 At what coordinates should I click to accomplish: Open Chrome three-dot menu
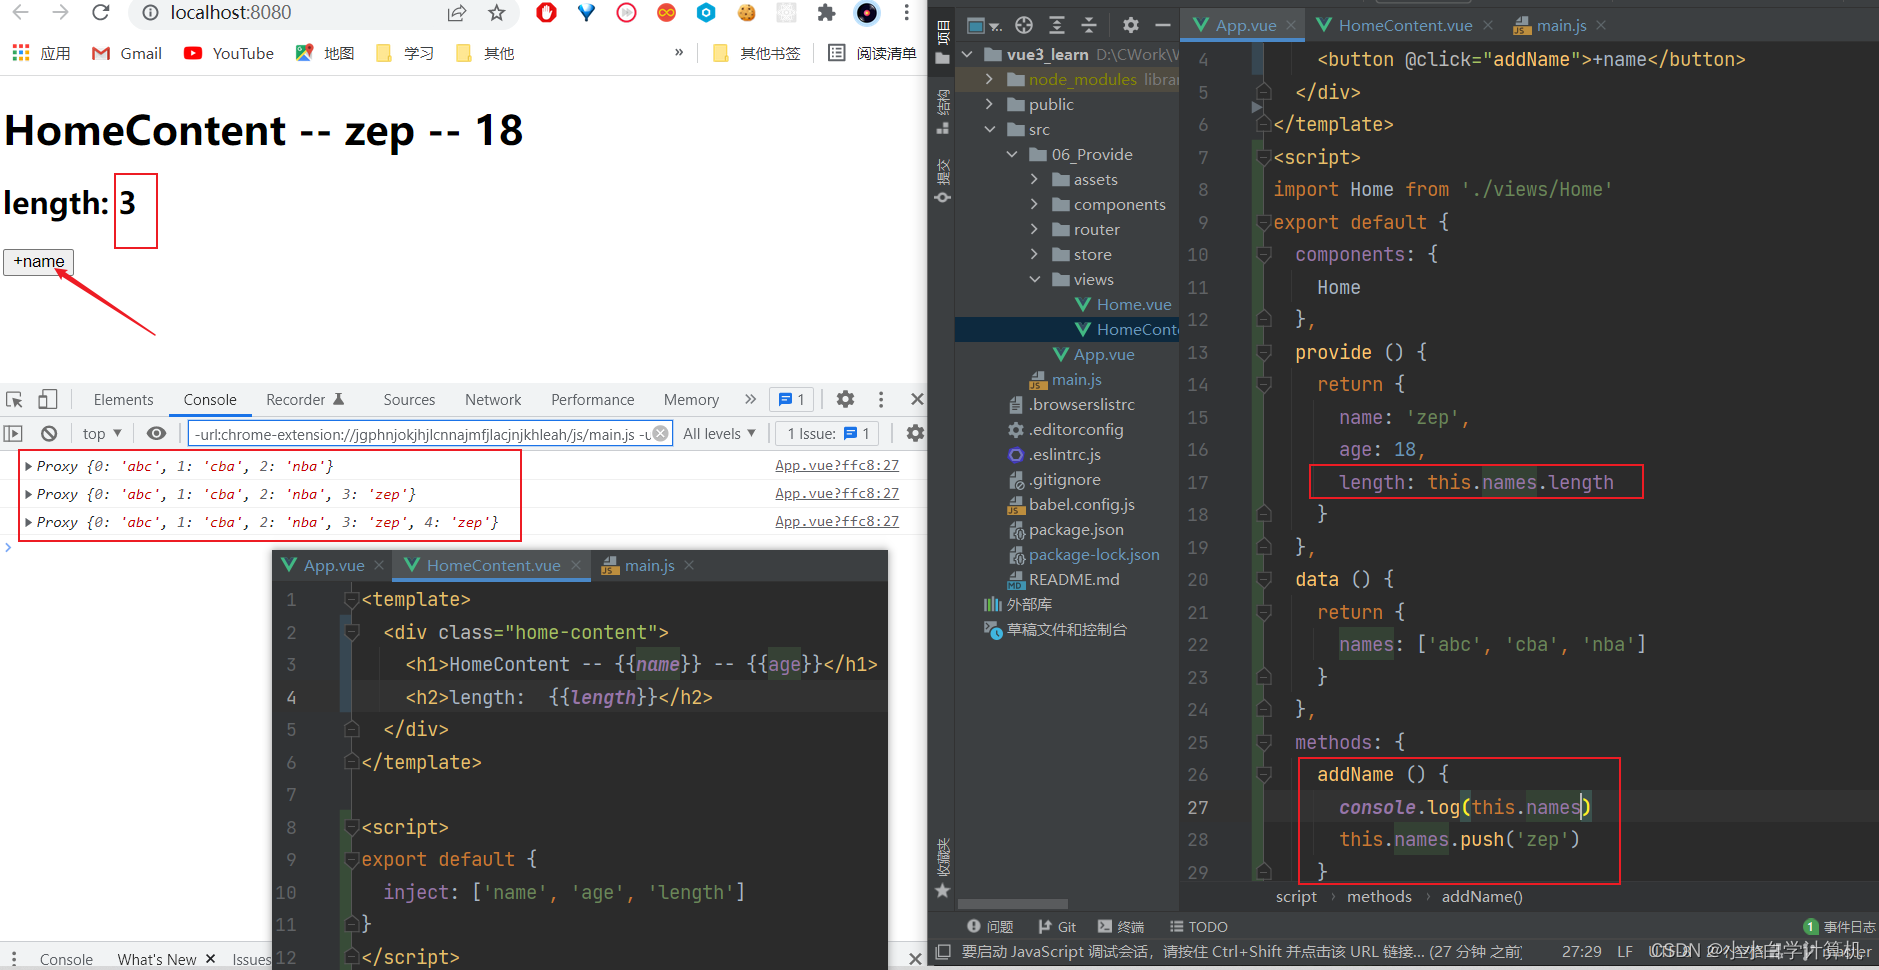(906, 13)
